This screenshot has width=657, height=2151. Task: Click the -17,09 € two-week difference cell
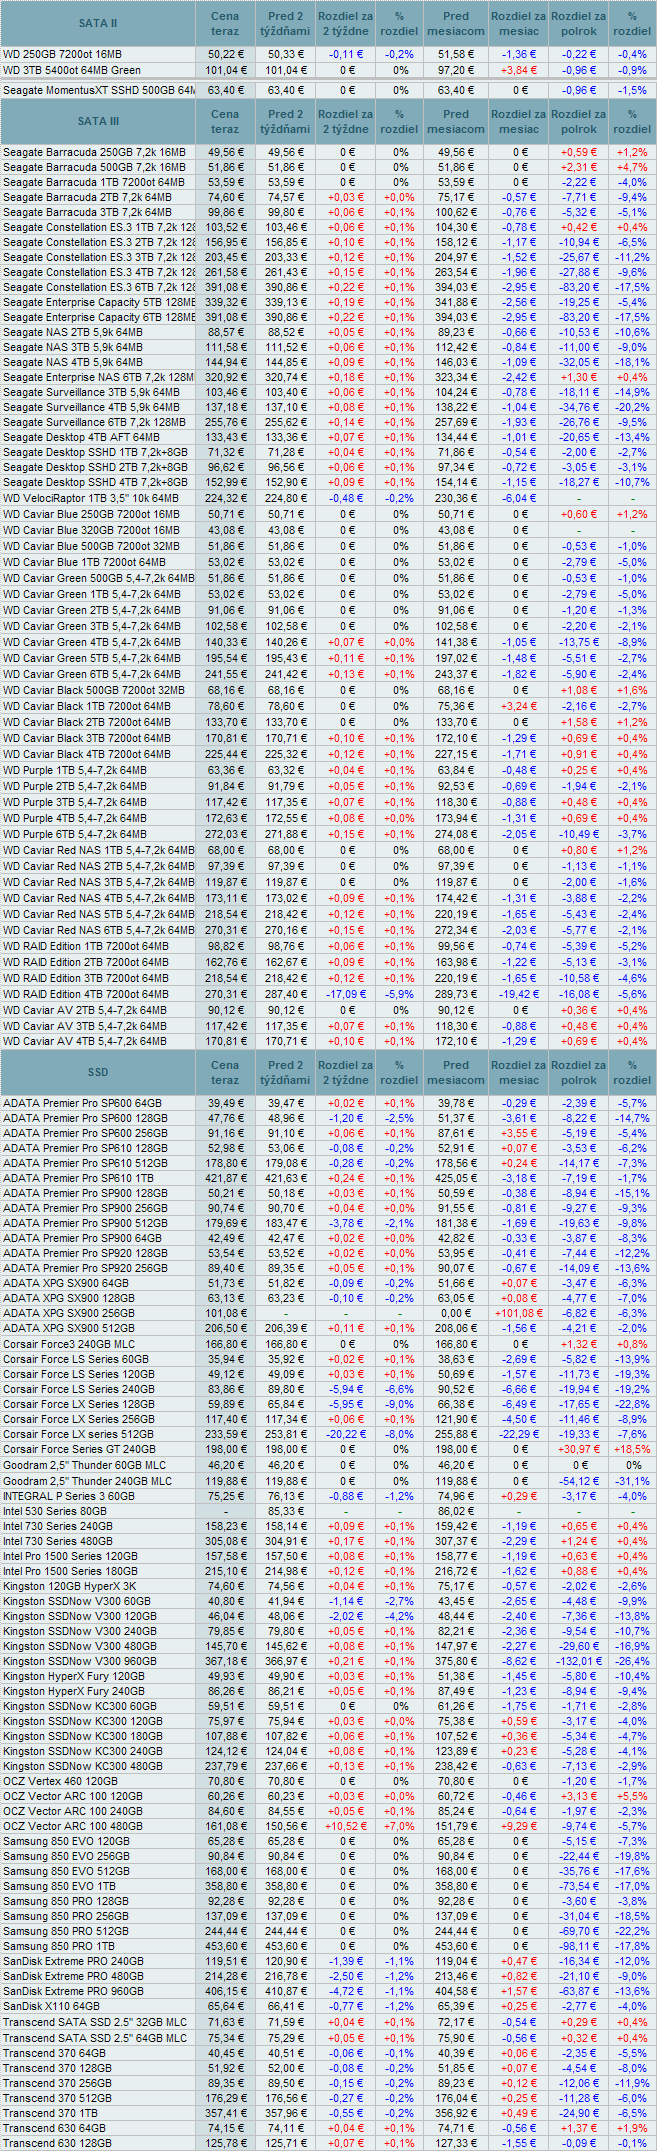point(346,994)
